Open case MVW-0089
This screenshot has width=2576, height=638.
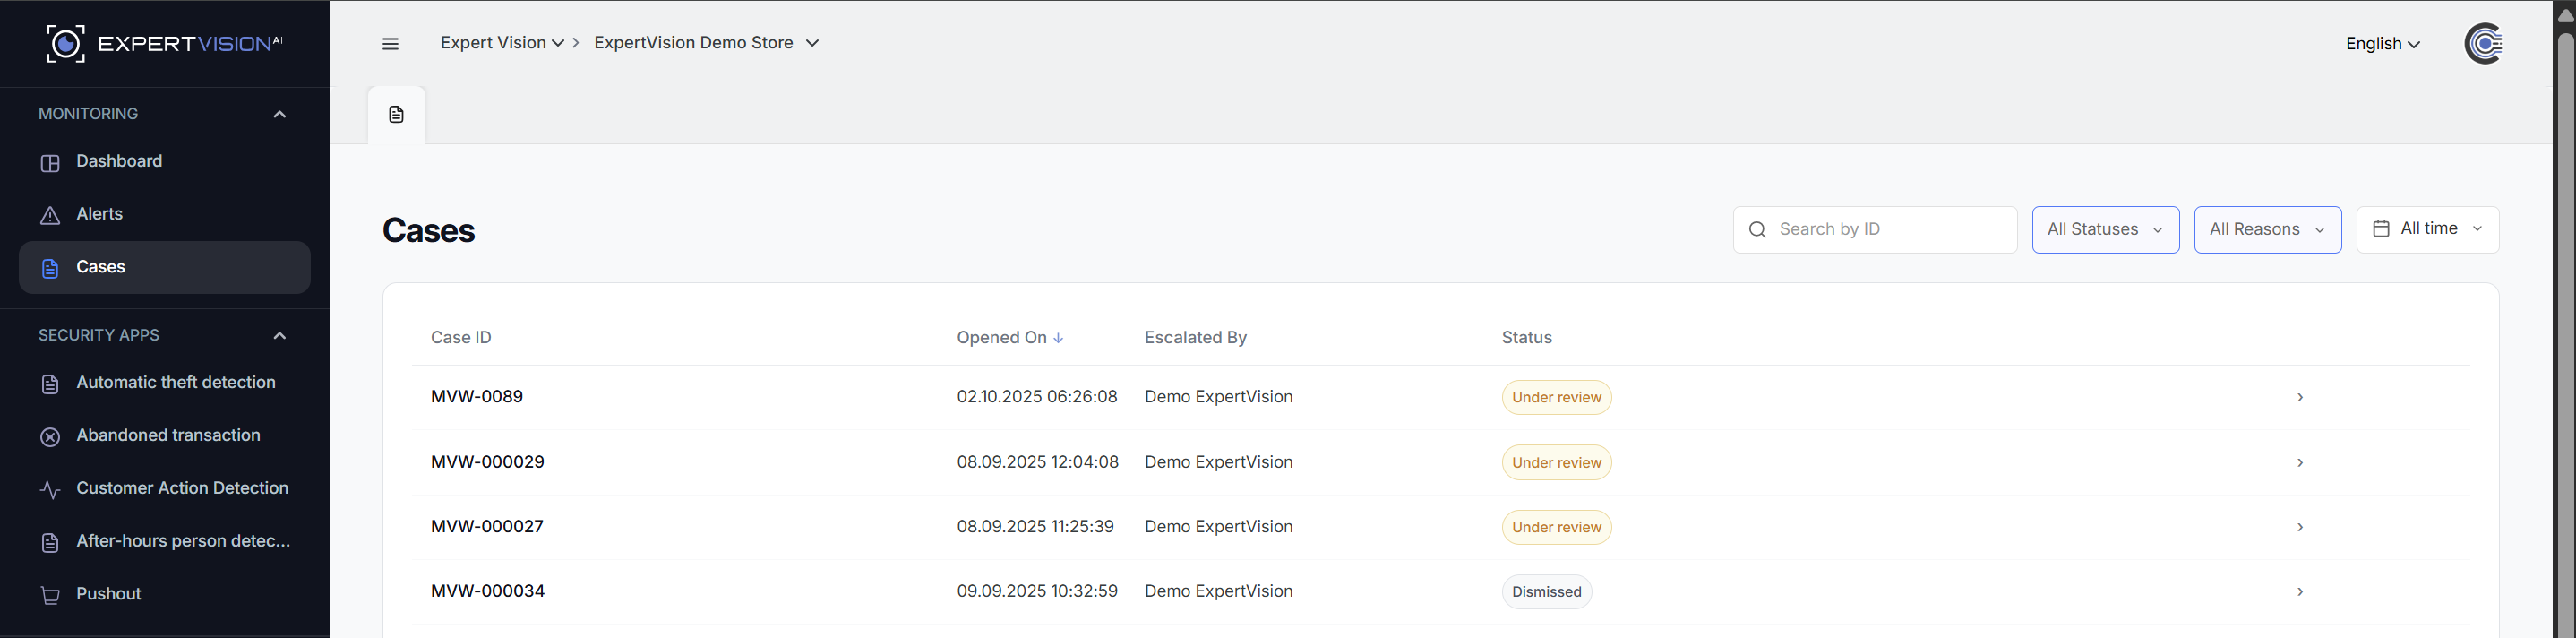click(477, 397)
